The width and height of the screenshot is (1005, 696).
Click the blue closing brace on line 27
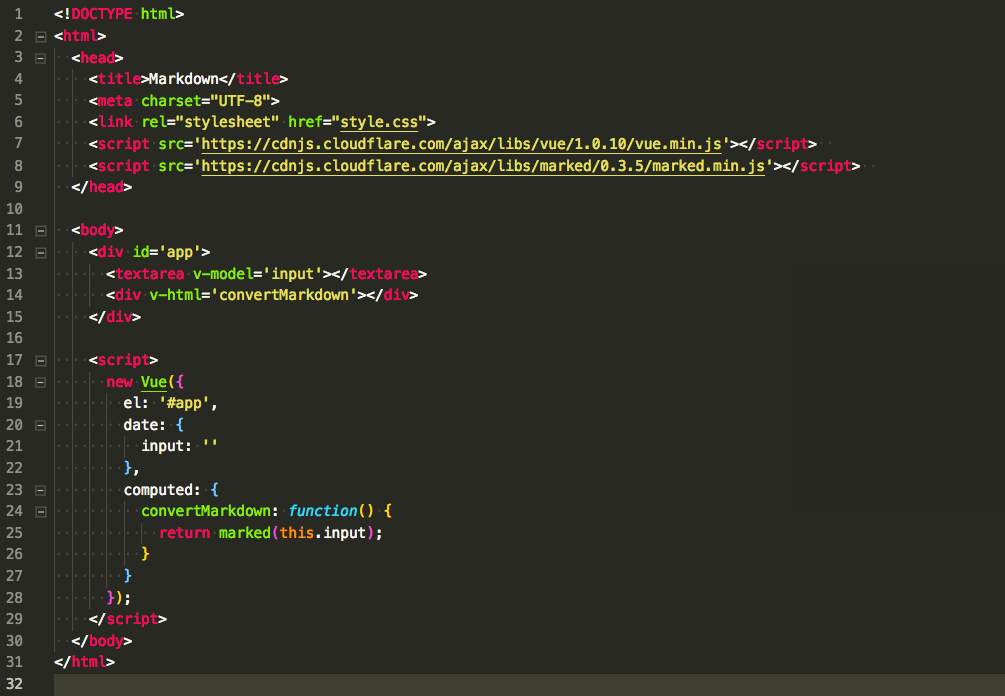coord(128,576)
